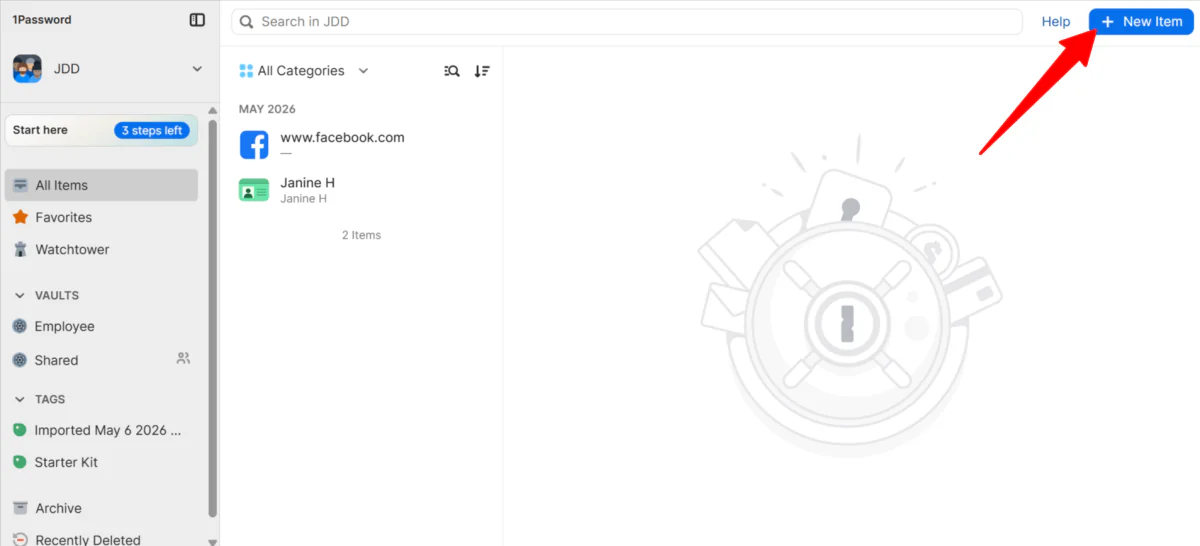This screenshot has width=1200, height=546.
Task: Click the search magnifier icon
Action: [x=247, y=22]
